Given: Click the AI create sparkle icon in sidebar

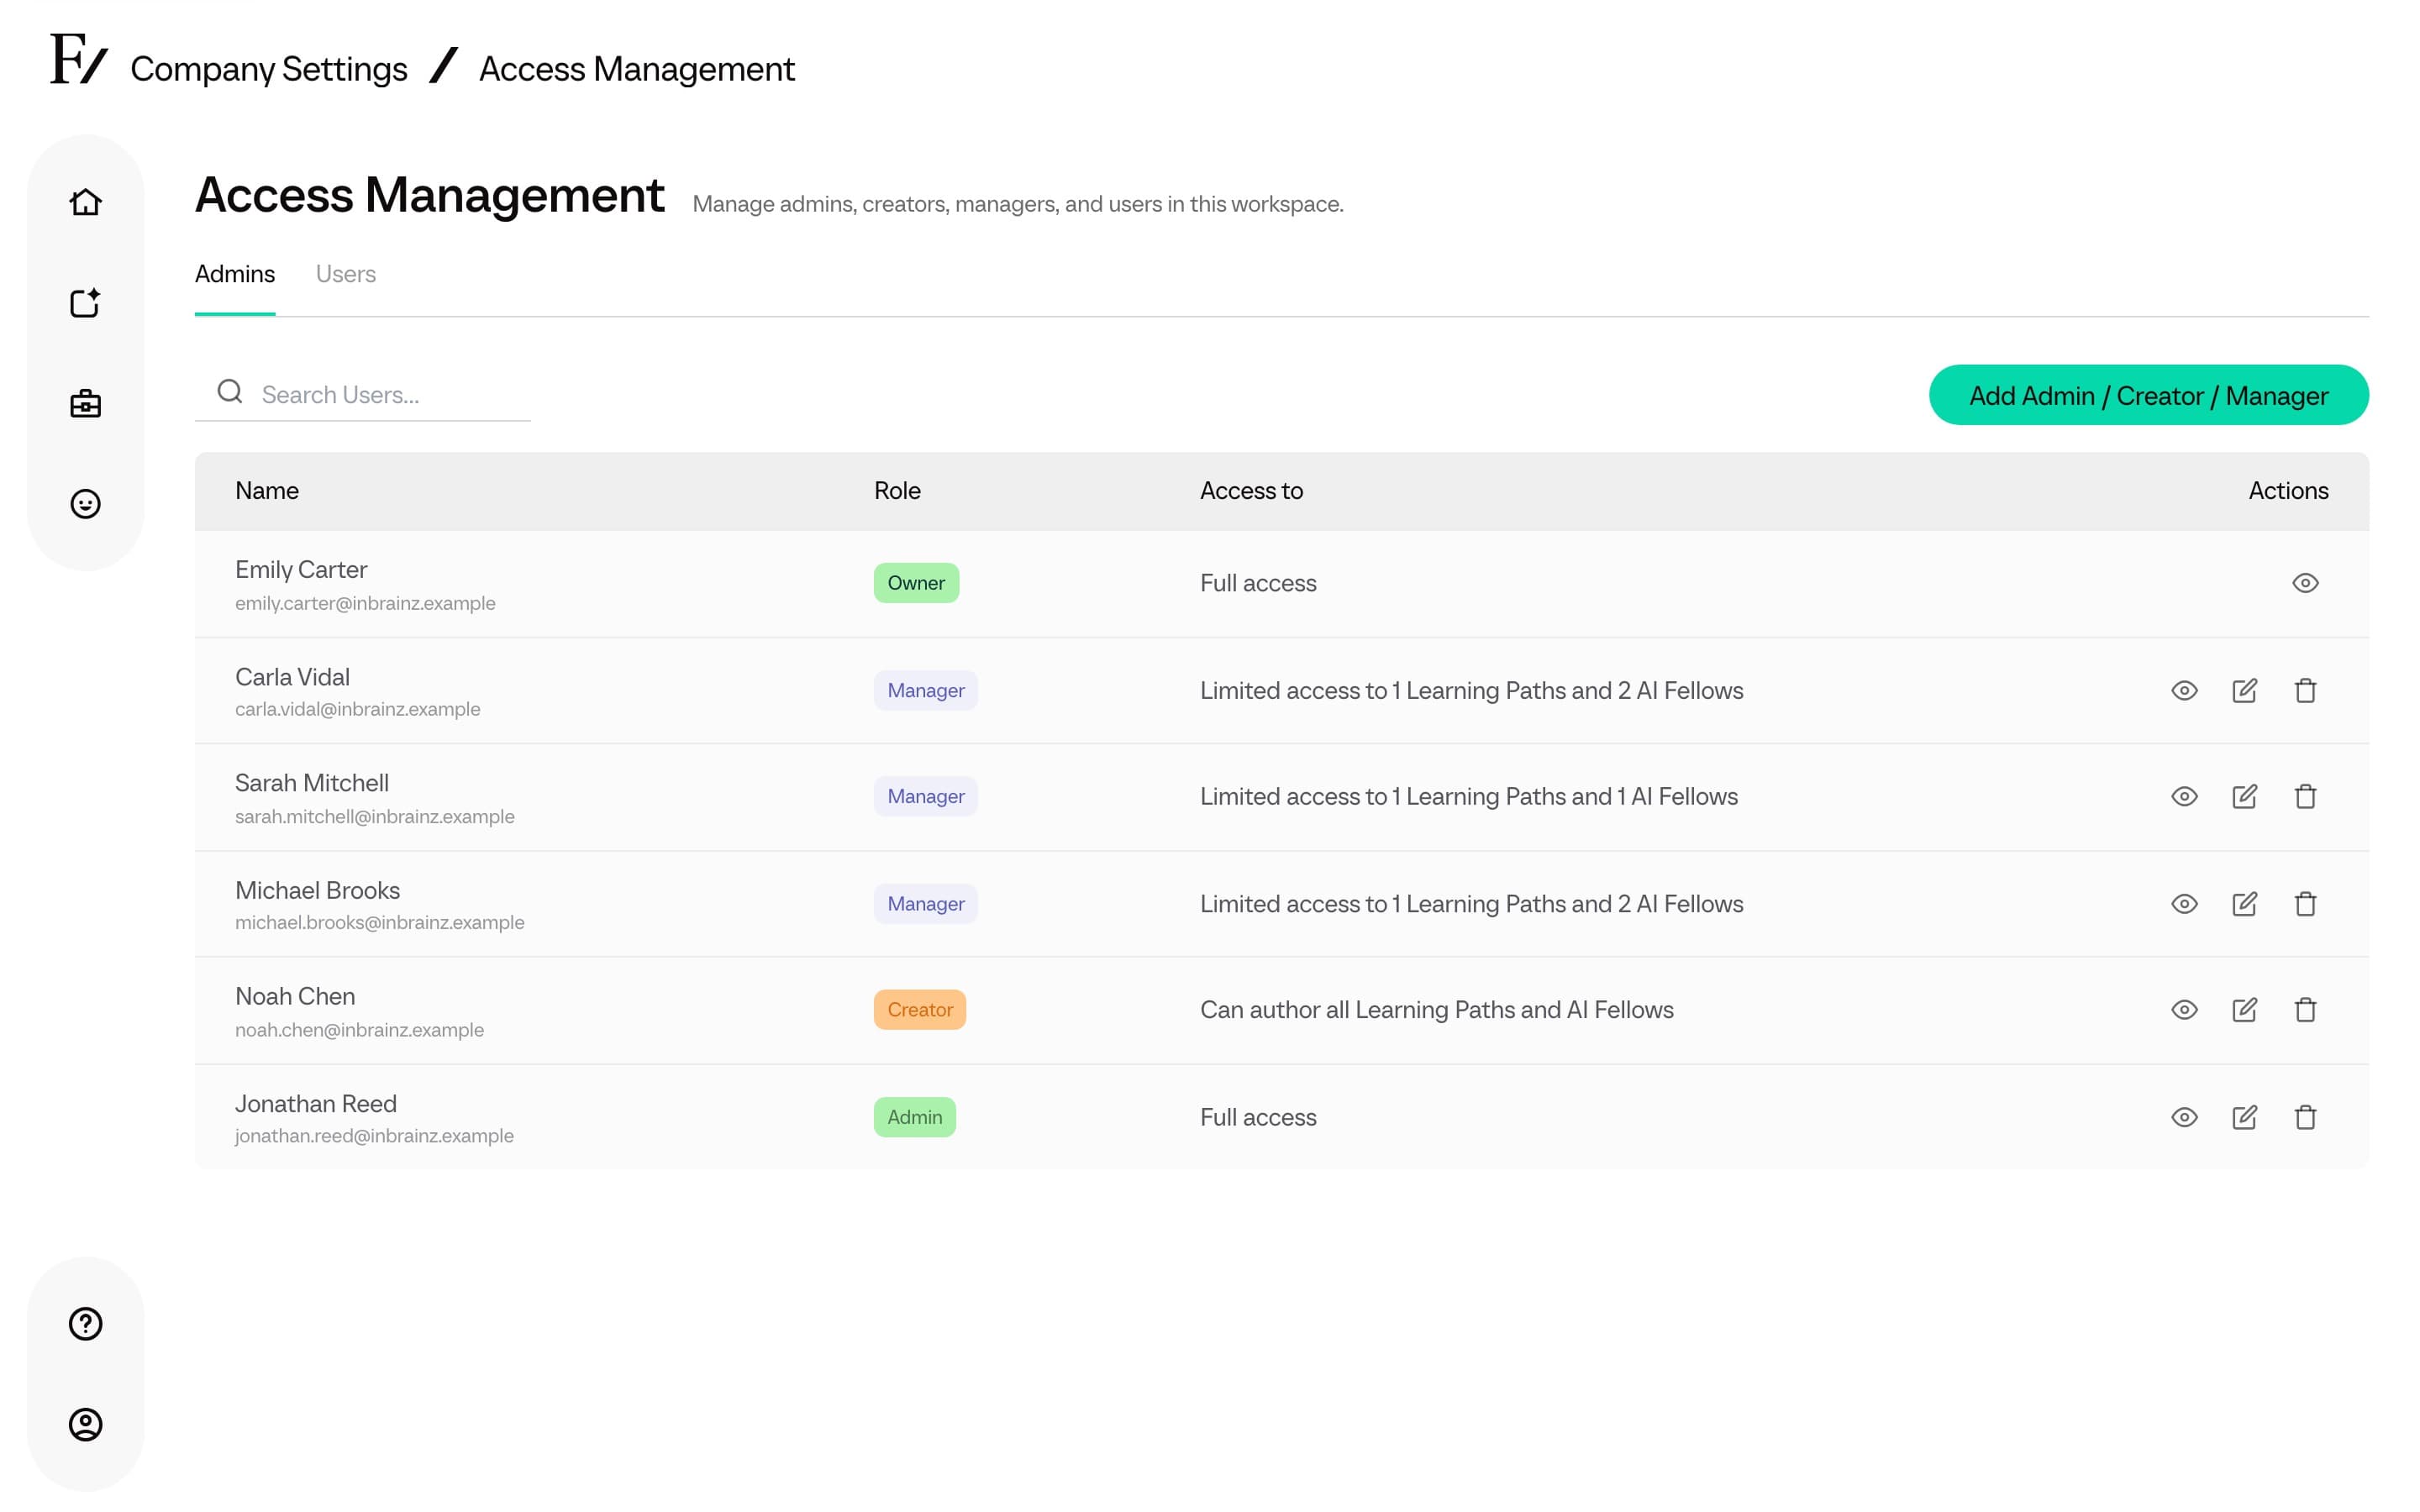Looking at the screenshot, I should [x=85, y=303].
